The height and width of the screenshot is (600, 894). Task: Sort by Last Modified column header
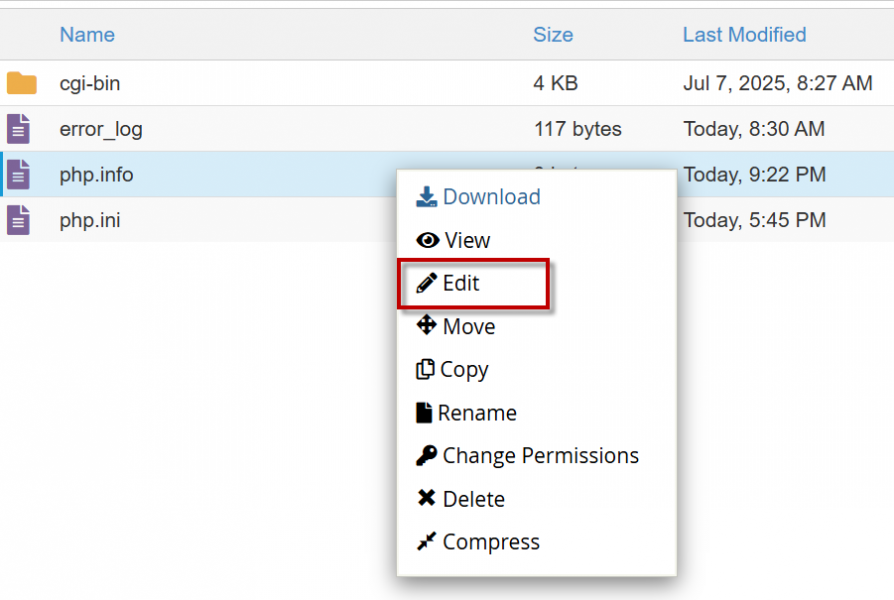pyautogui.click(x=744, y=35)
